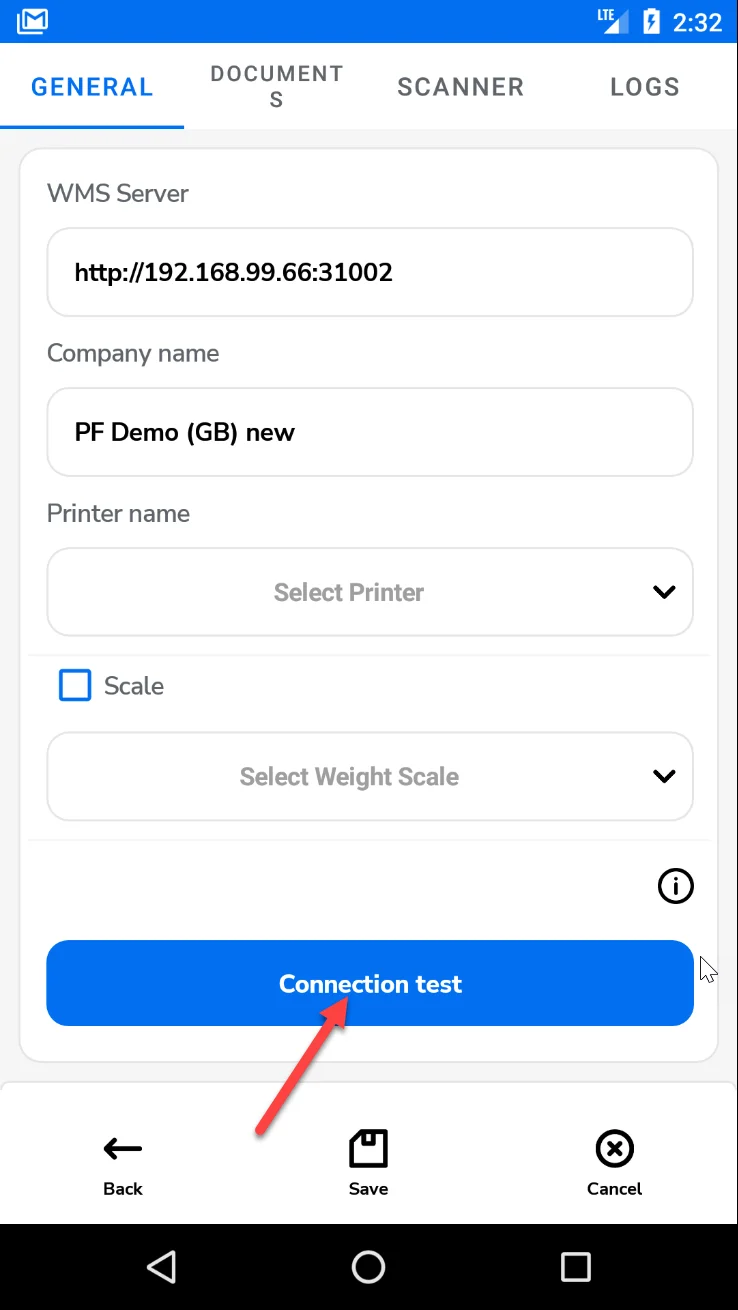
Task: Switch to the Documents tab
Action: [x=276, y=87]
